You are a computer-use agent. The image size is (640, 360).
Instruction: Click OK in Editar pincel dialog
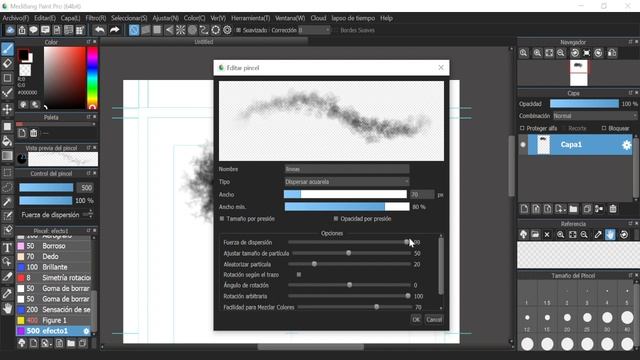click(x=416, y=320)
